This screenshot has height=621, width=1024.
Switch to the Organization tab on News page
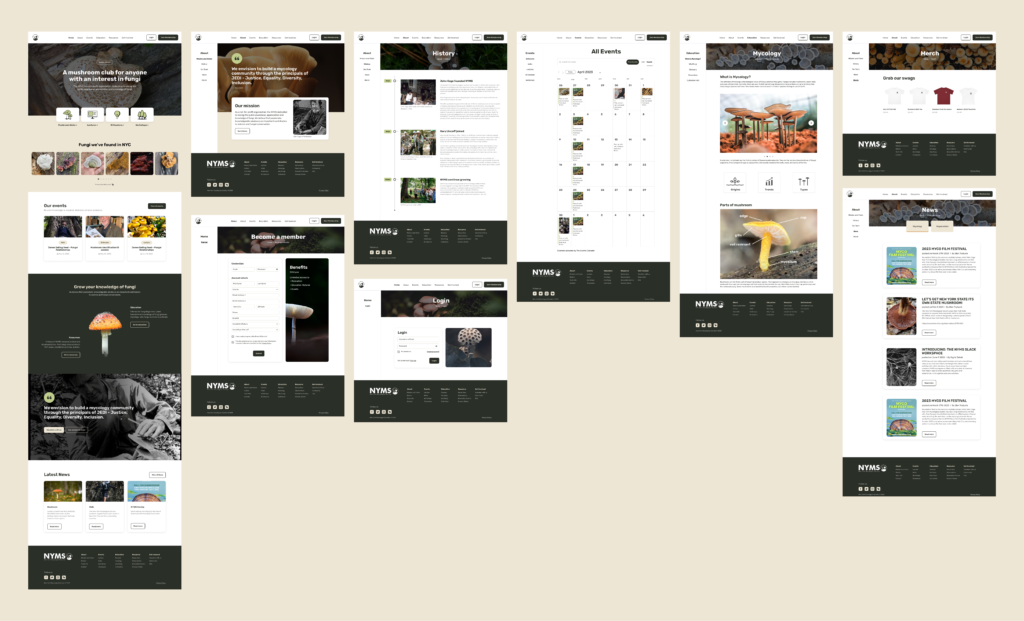point(942,226)
